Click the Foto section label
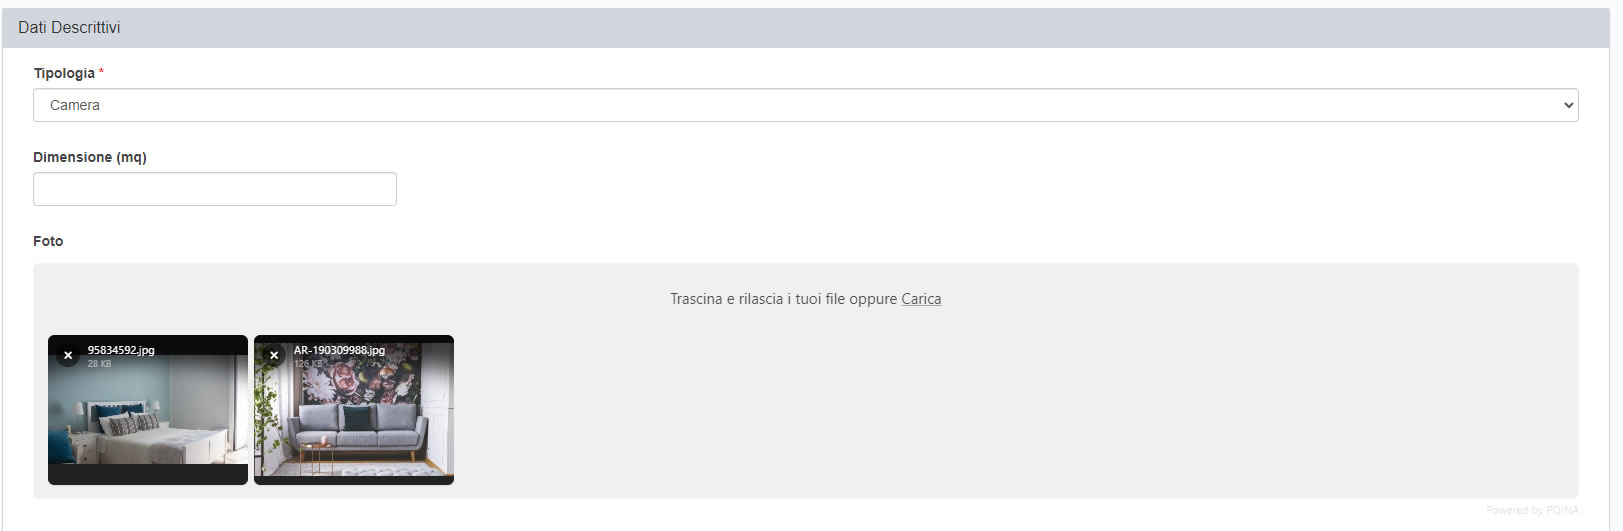 click(48, 241)
